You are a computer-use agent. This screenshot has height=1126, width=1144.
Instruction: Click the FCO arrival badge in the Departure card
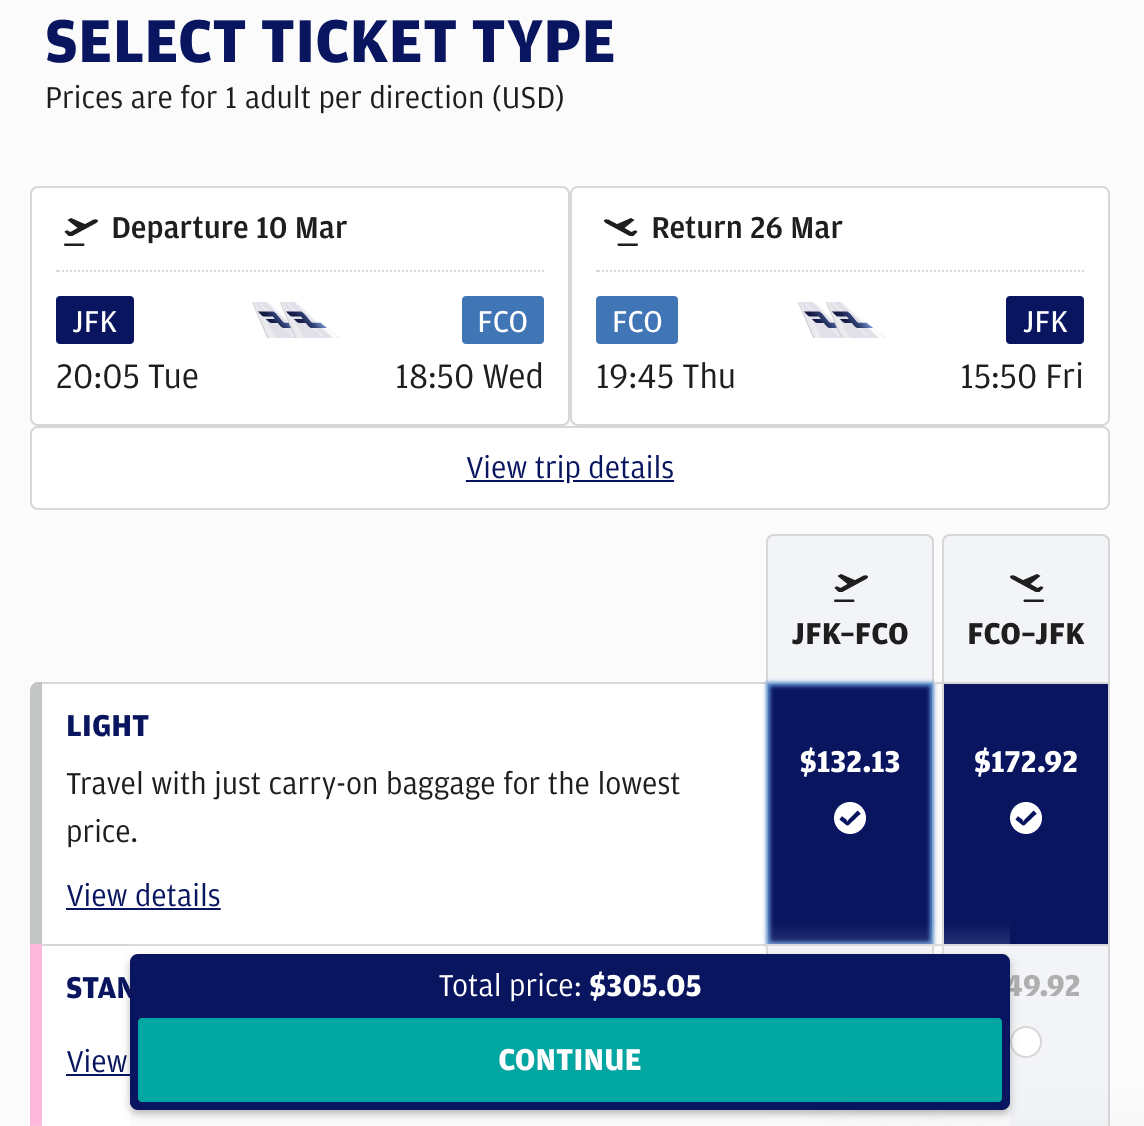[x=502, y=321]
